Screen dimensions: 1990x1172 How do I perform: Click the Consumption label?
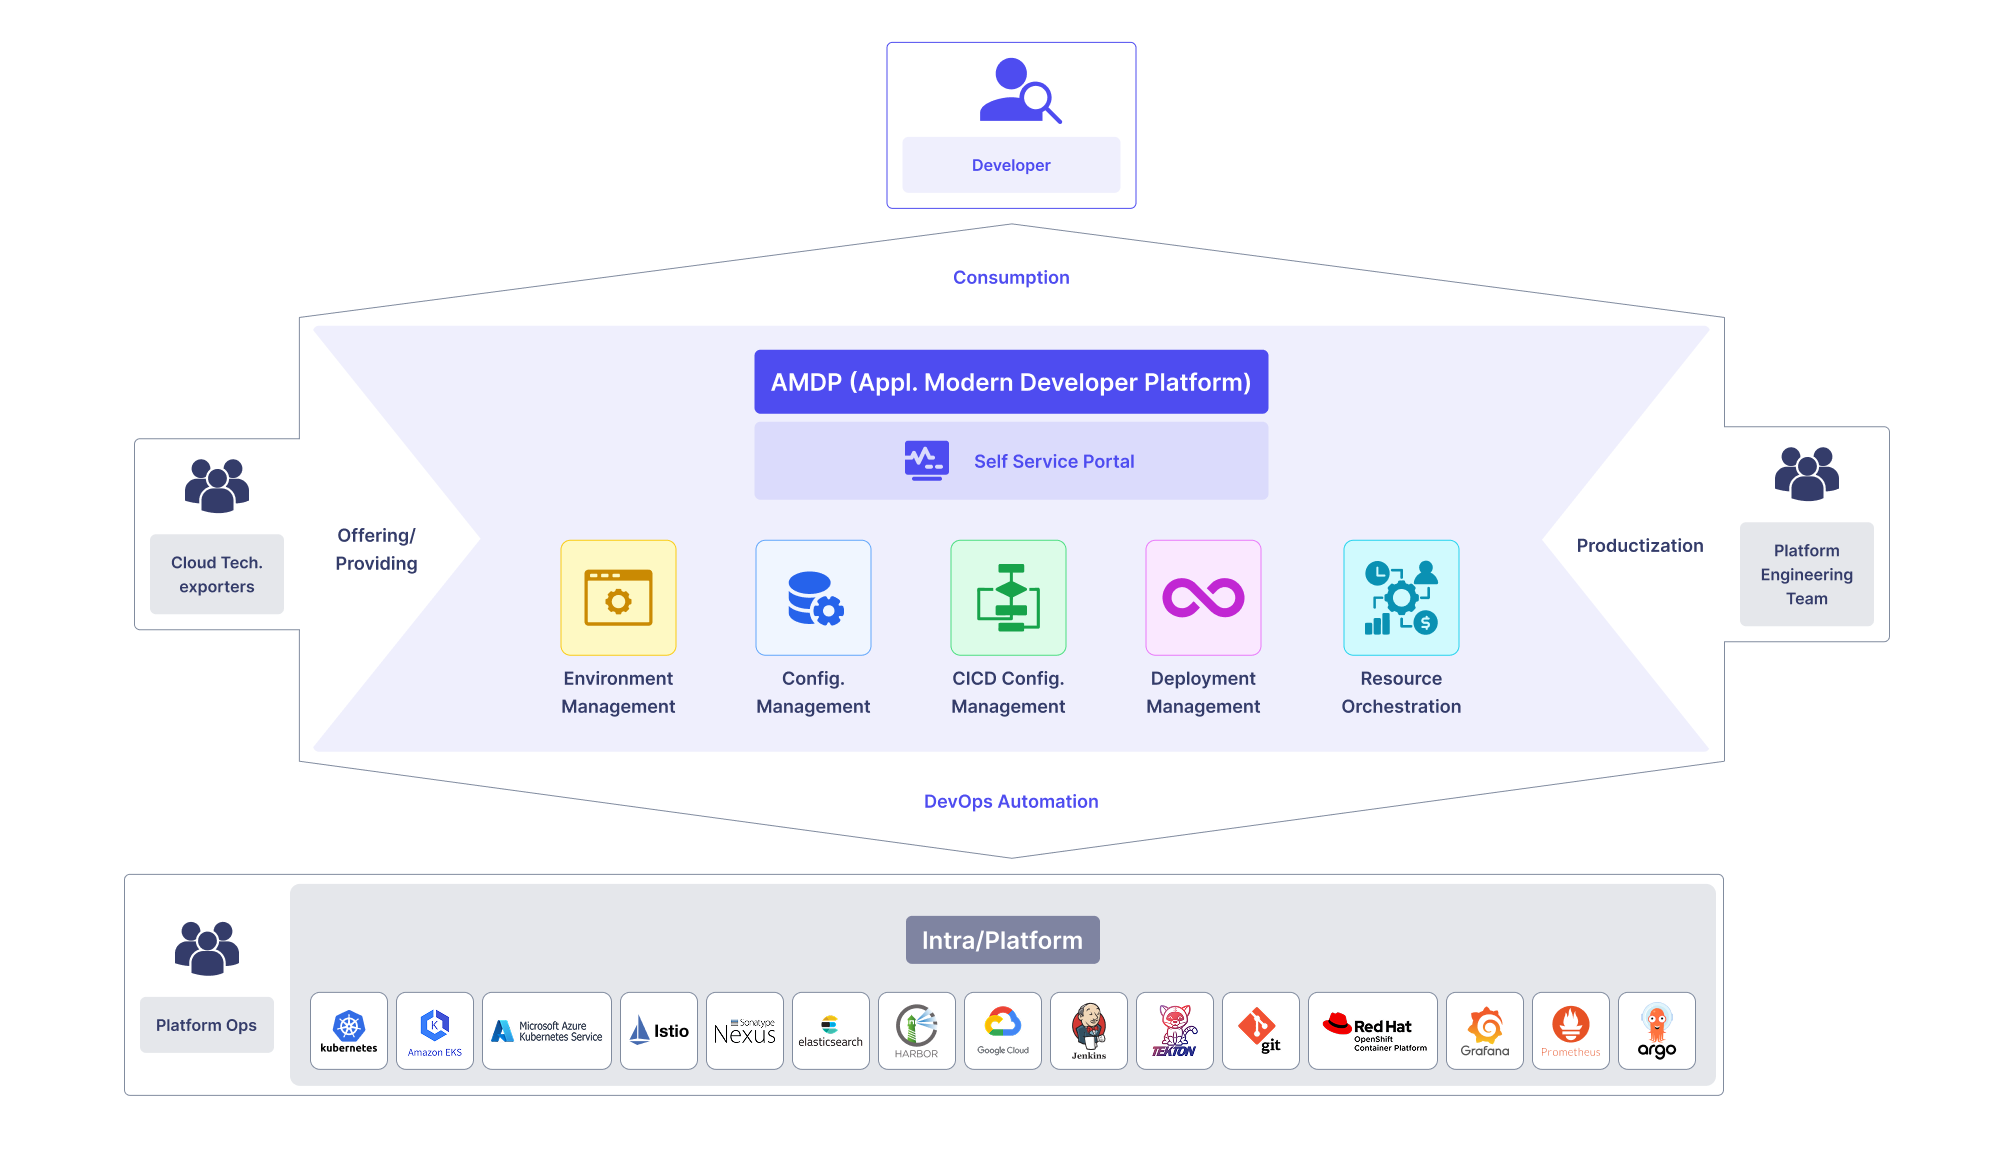click(1011, 277)
